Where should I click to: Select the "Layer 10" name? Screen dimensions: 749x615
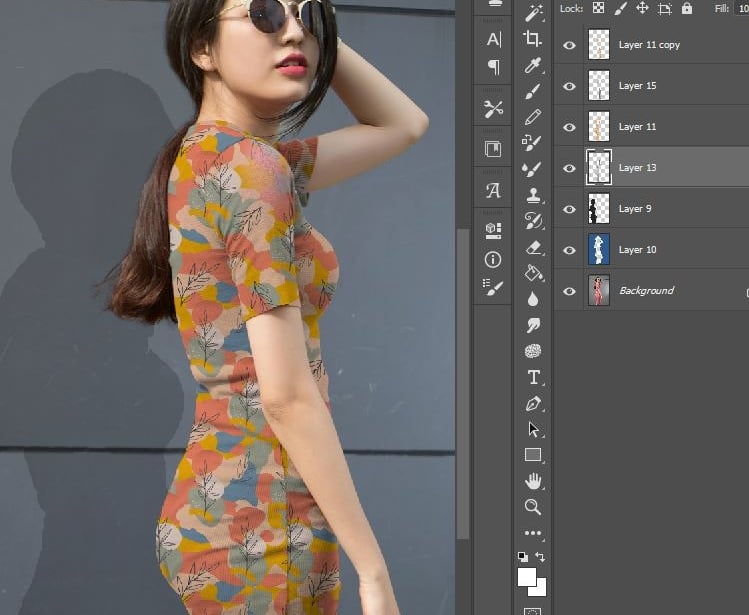[637, 250]
